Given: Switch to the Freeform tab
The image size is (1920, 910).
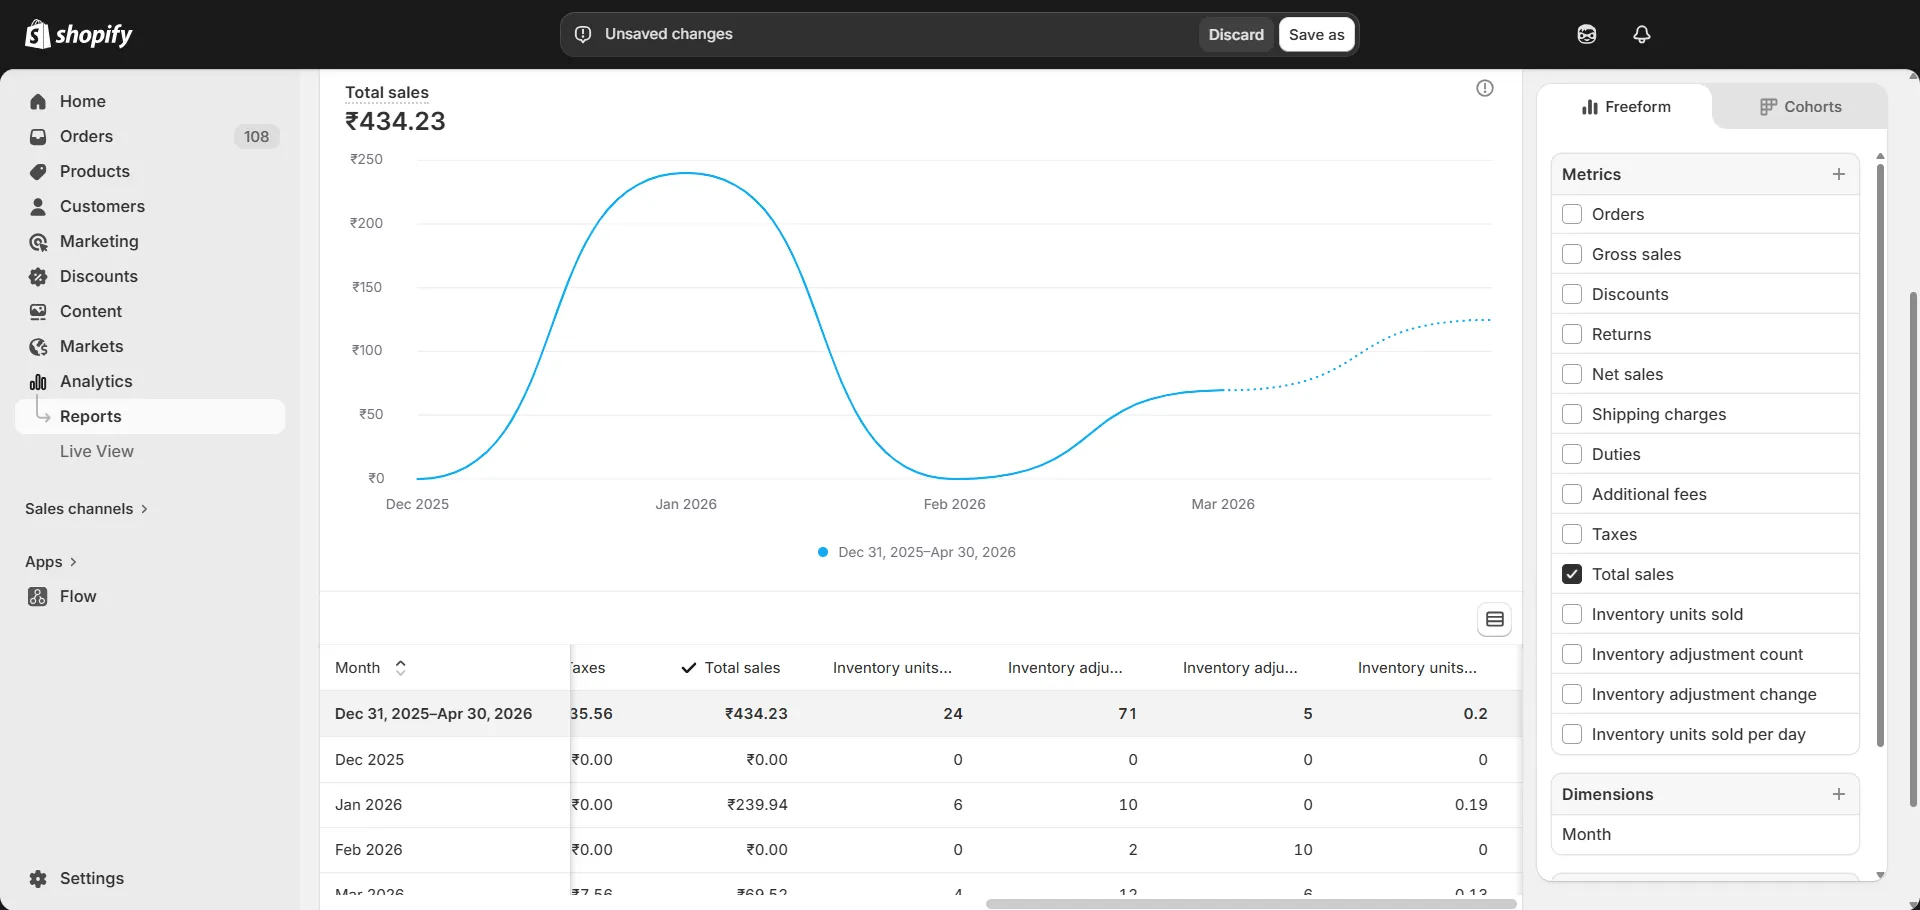Looking at the screenshot, I should point(1626,107).
